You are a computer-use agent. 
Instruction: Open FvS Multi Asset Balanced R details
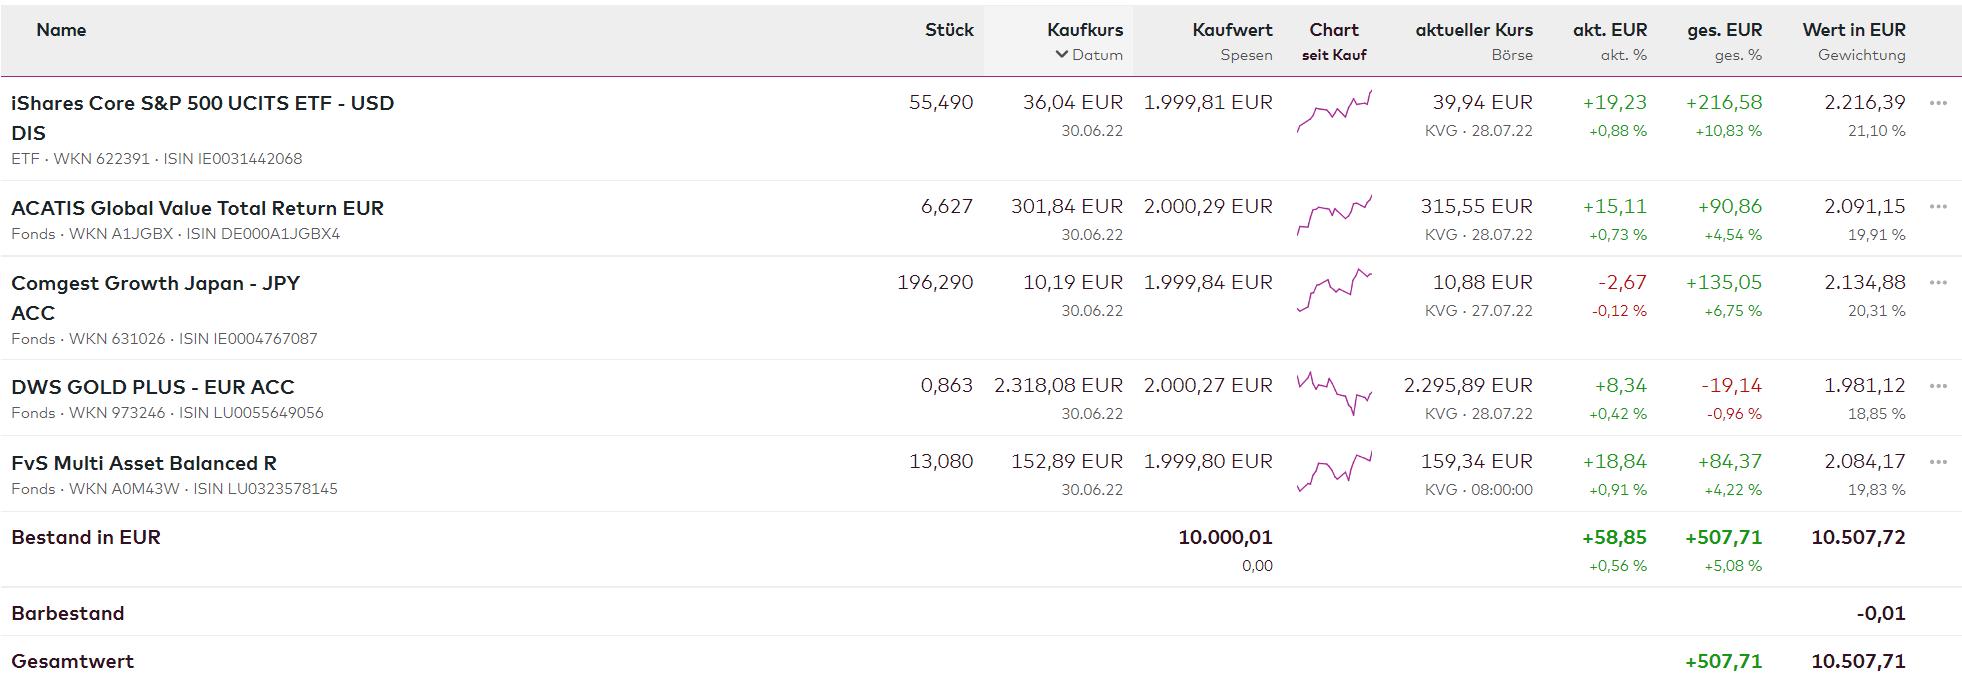click(x=143, y=463)
